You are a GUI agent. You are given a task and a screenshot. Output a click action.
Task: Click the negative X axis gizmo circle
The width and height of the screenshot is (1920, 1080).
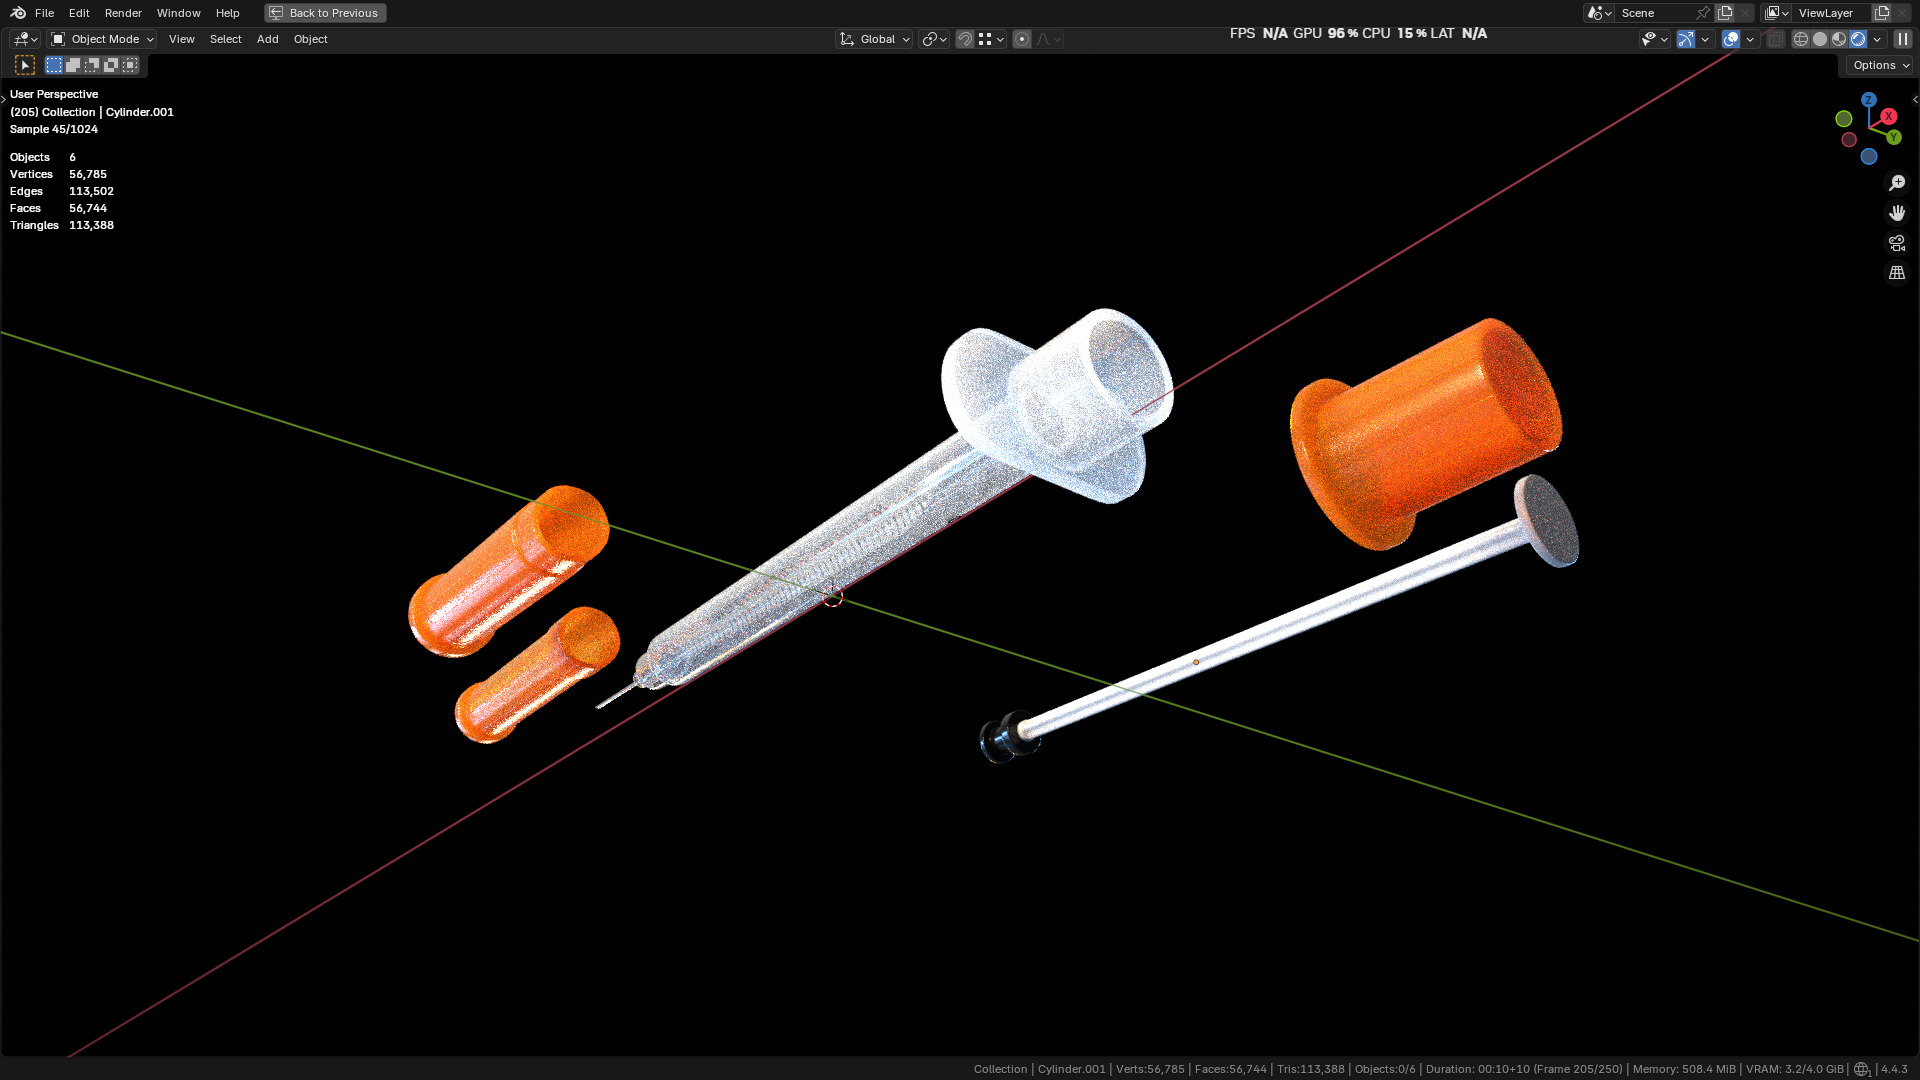click(x=1849, y=140)
